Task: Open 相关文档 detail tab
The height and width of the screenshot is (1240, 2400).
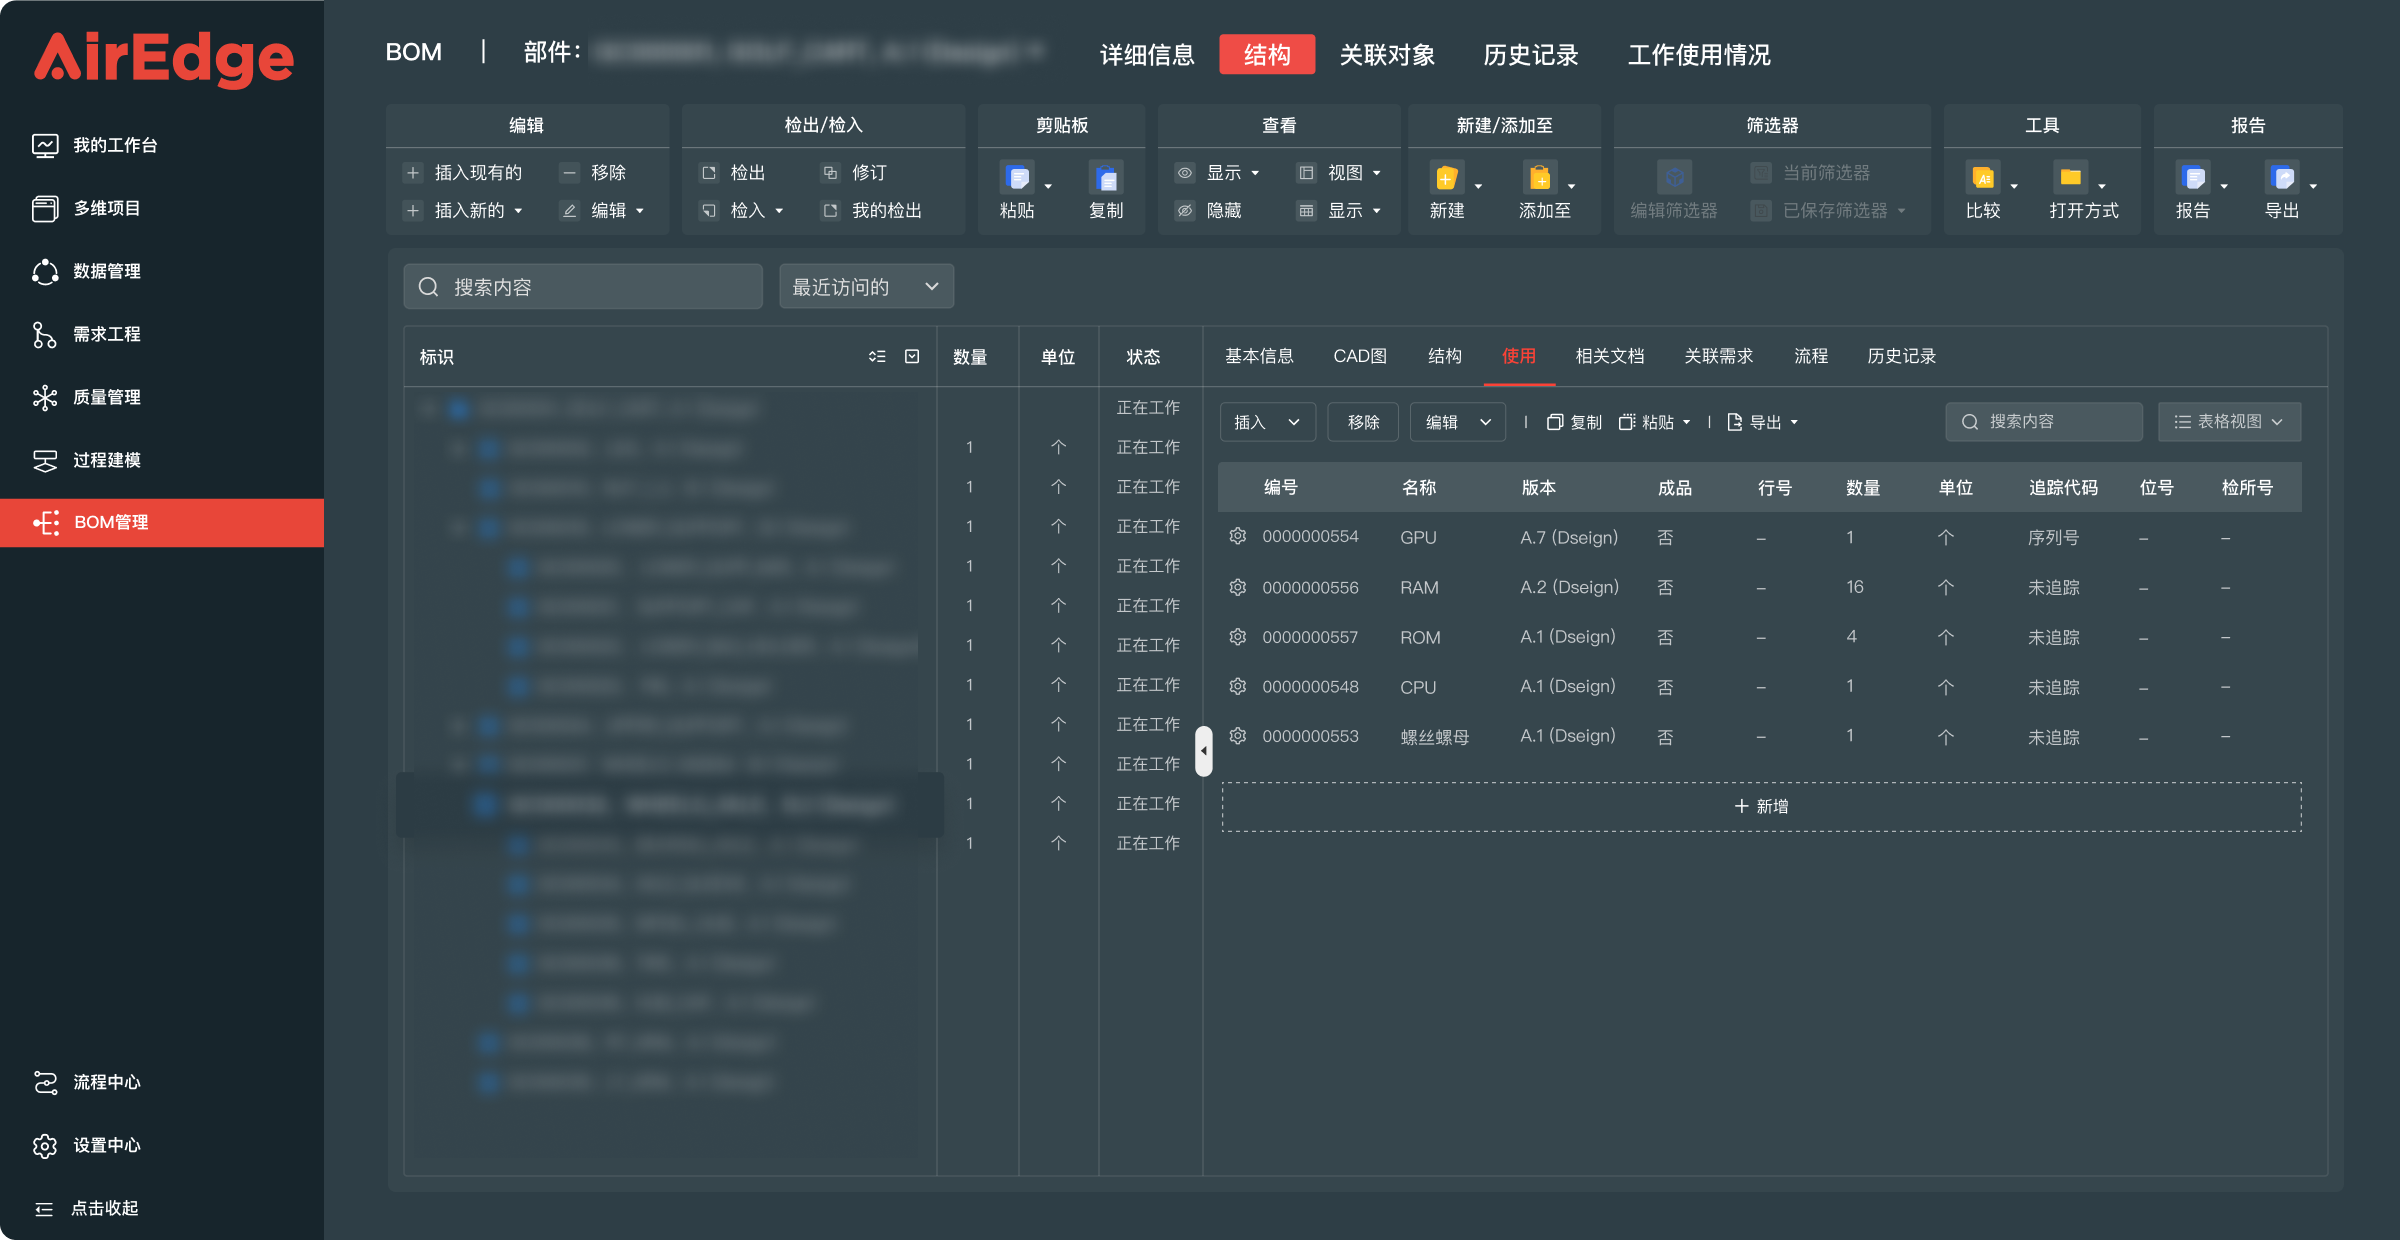Action: [1610, 356]
